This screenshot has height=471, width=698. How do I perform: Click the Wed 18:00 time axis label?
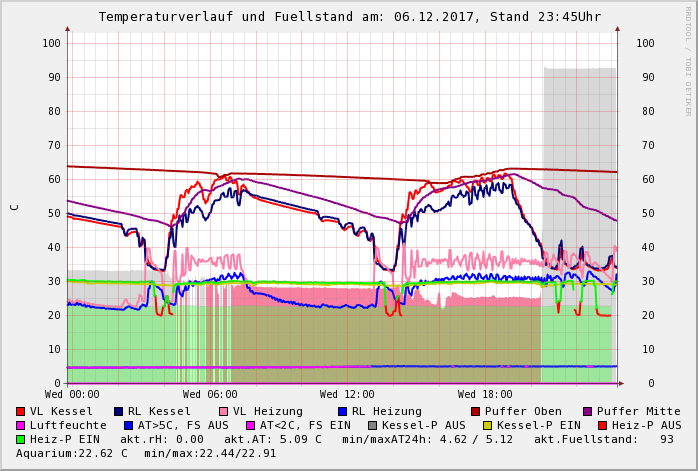click(x=485, y=394)
